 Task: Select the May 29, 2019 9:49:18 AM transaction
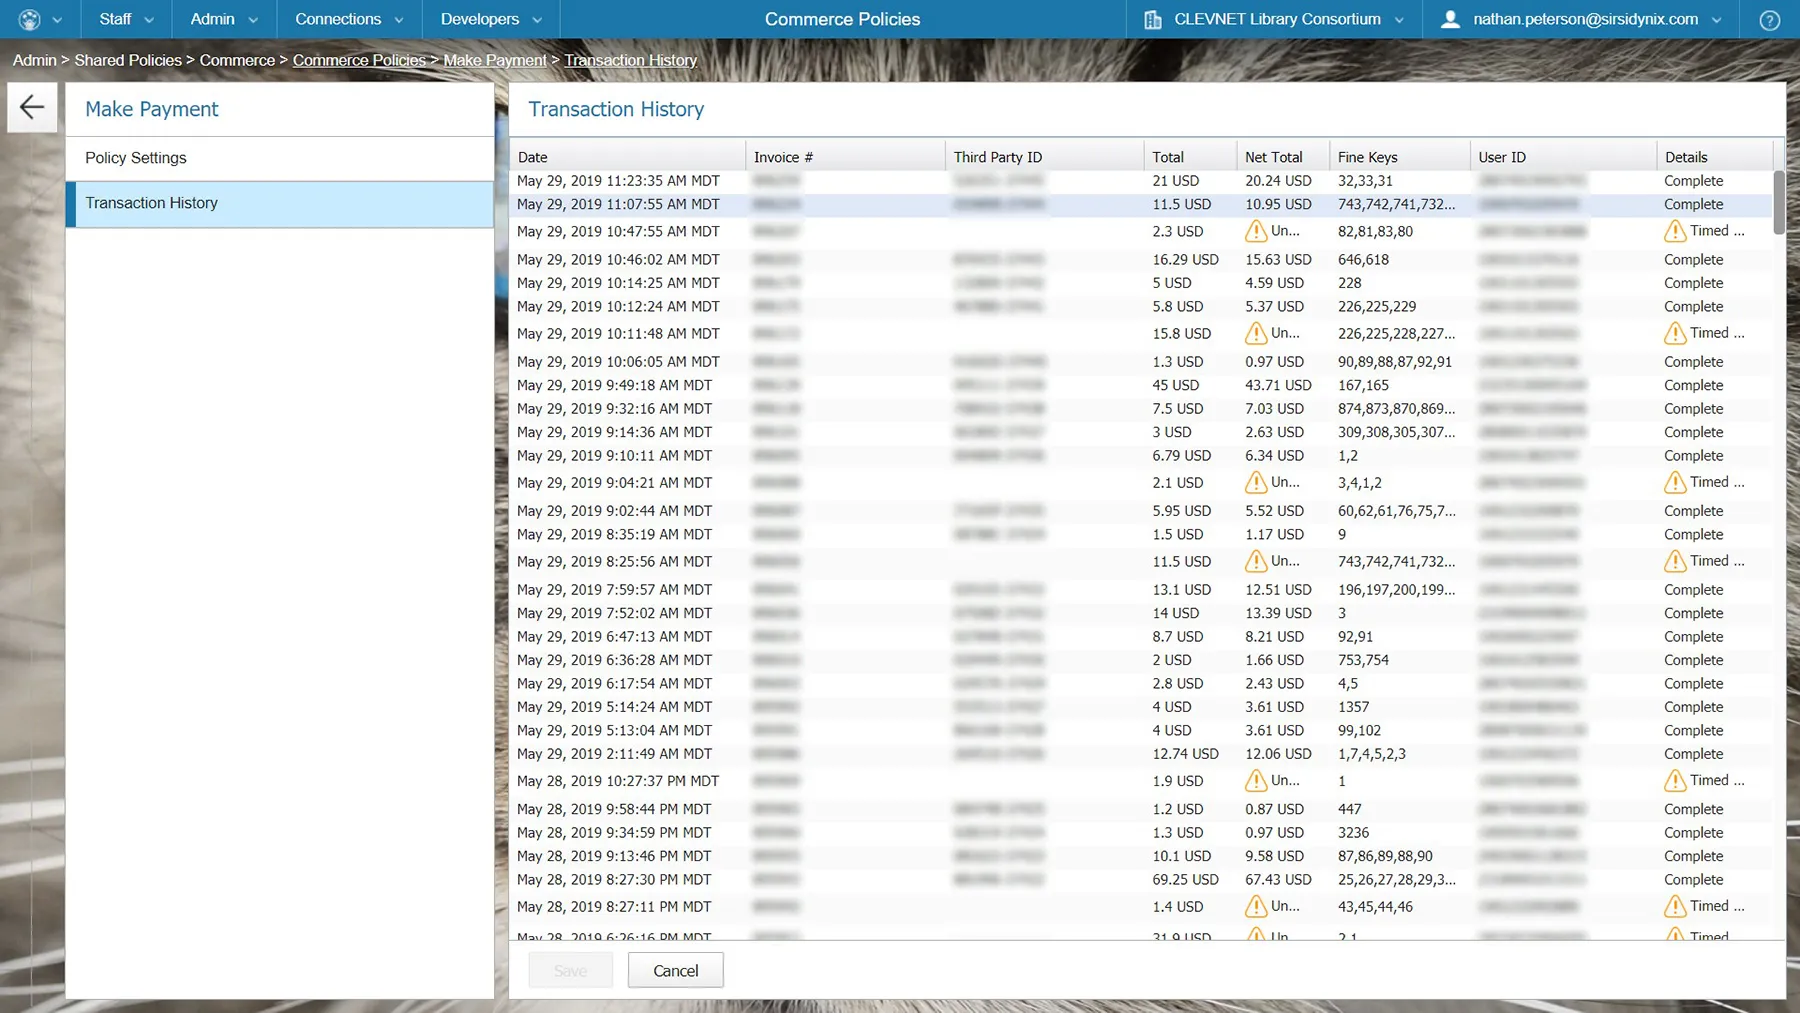click(x=1141, y=385)
